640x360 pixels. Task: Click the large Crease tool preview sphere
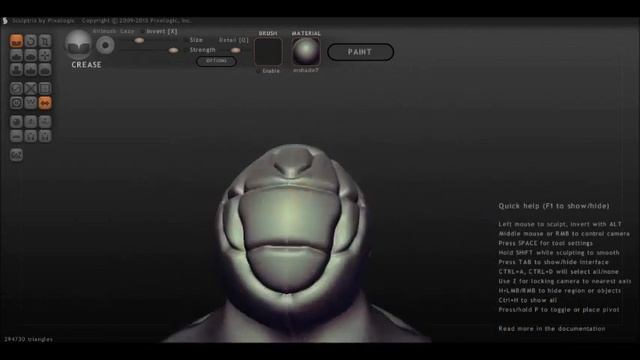point(78,44)
